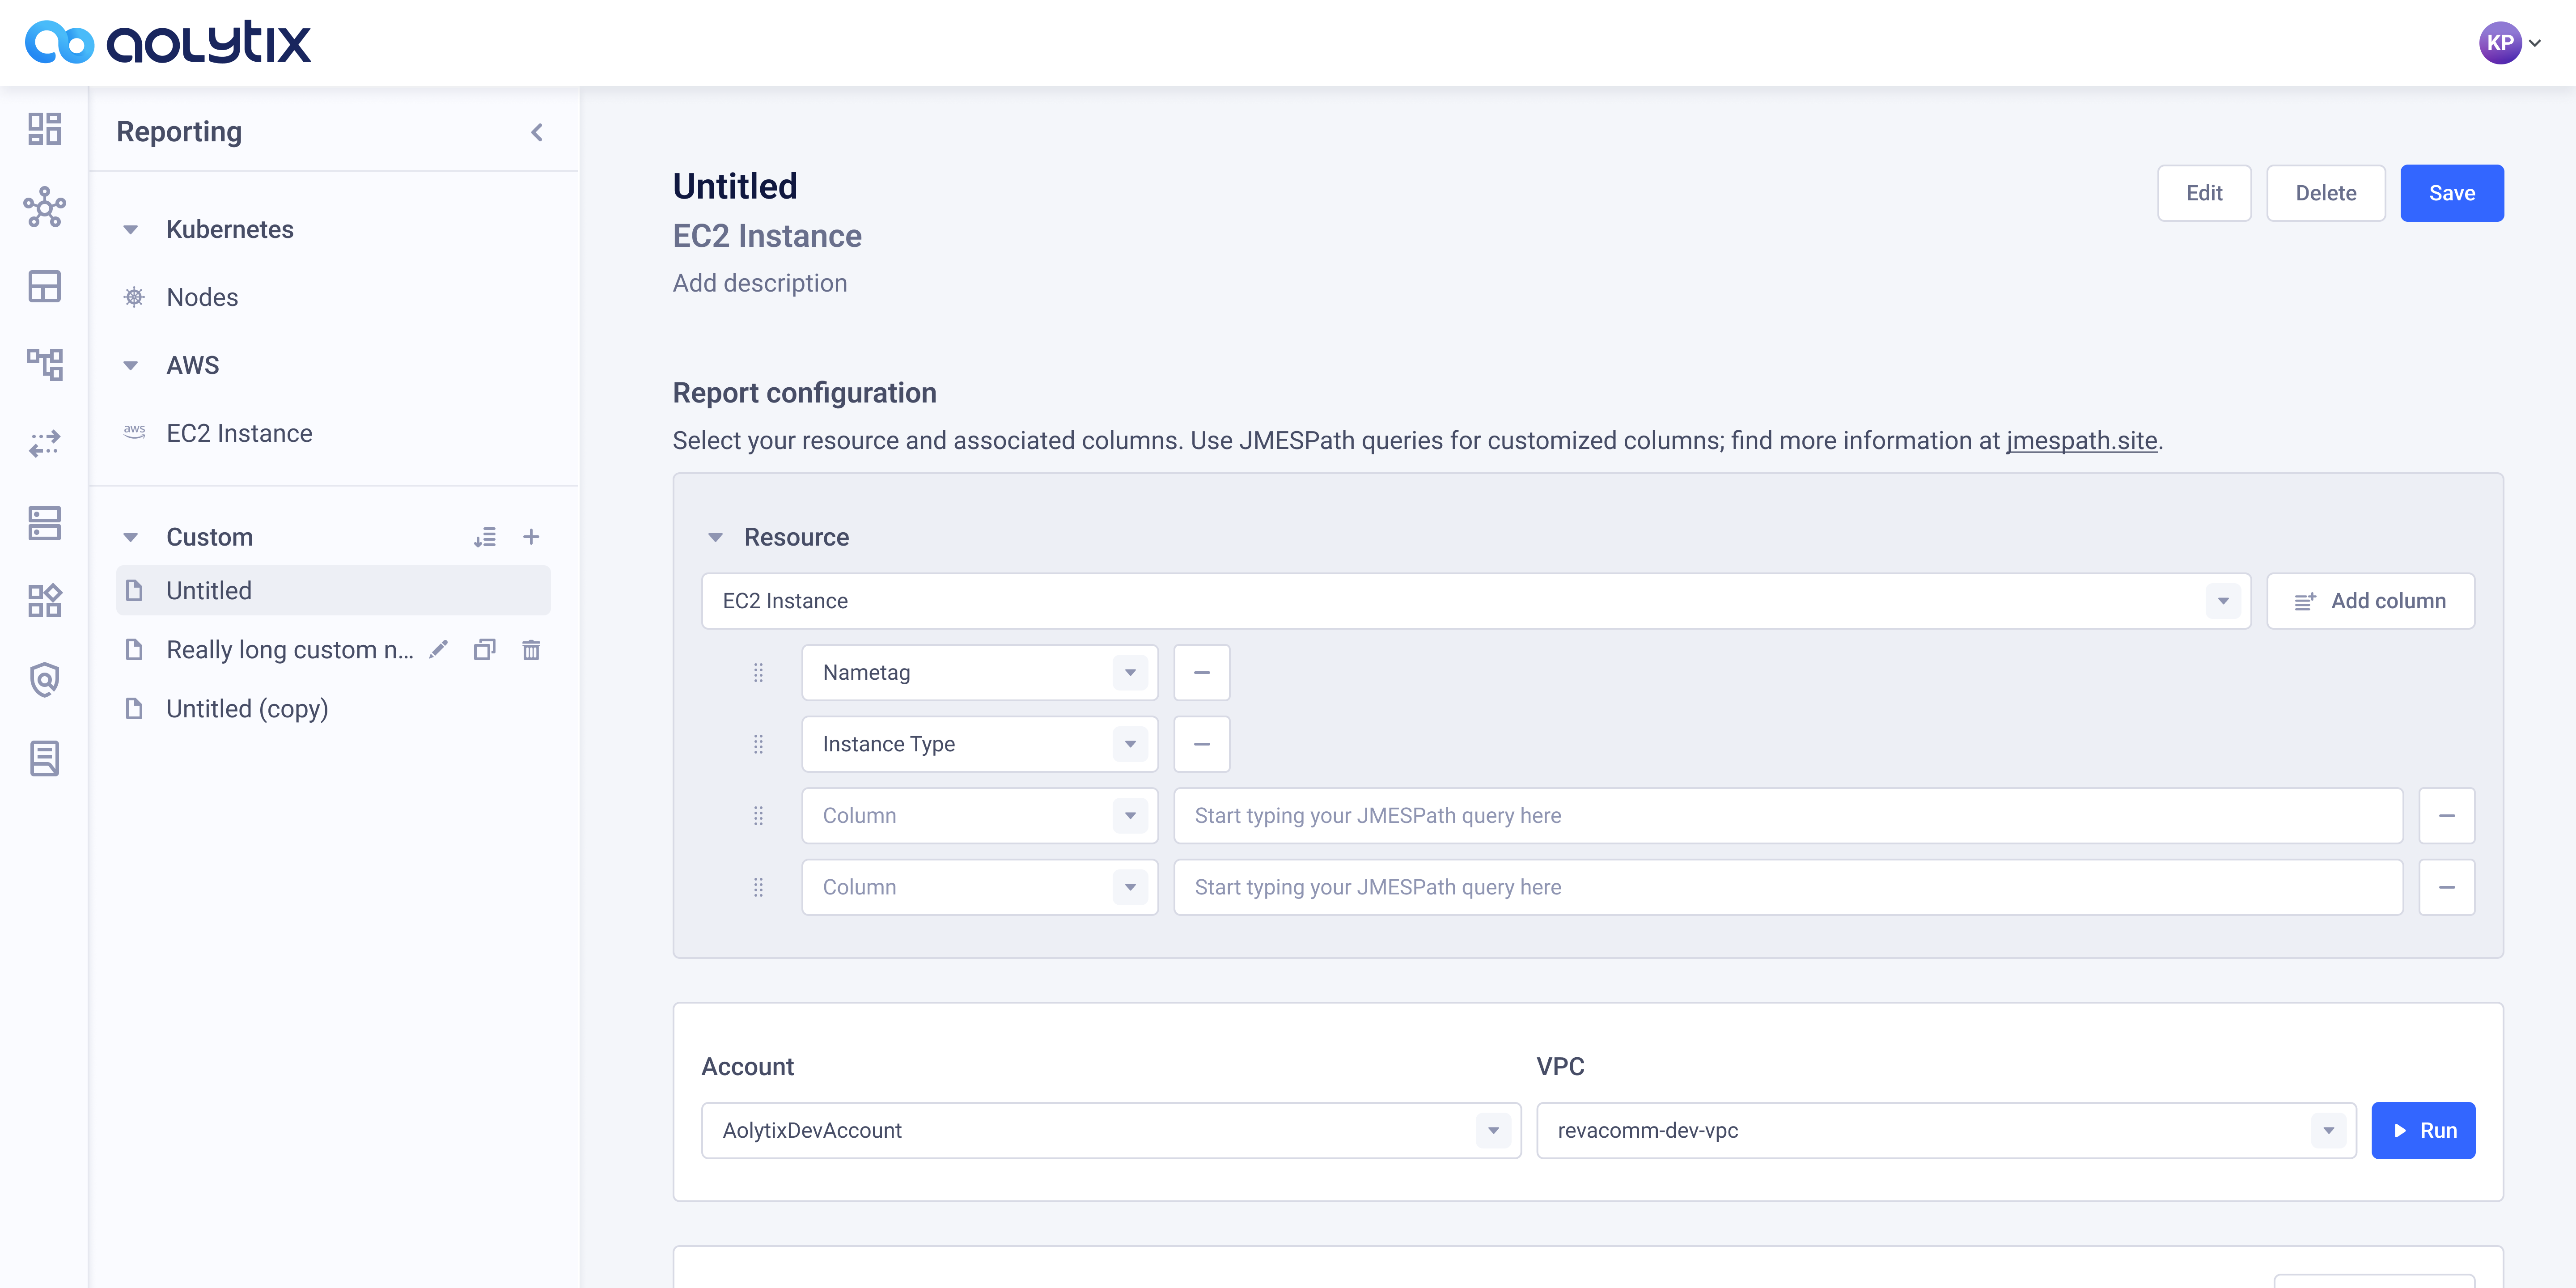Viewport: 2576px width, 1288px height.
Task: Click the shield security icon in sidebar
Action: coord(44,680)
